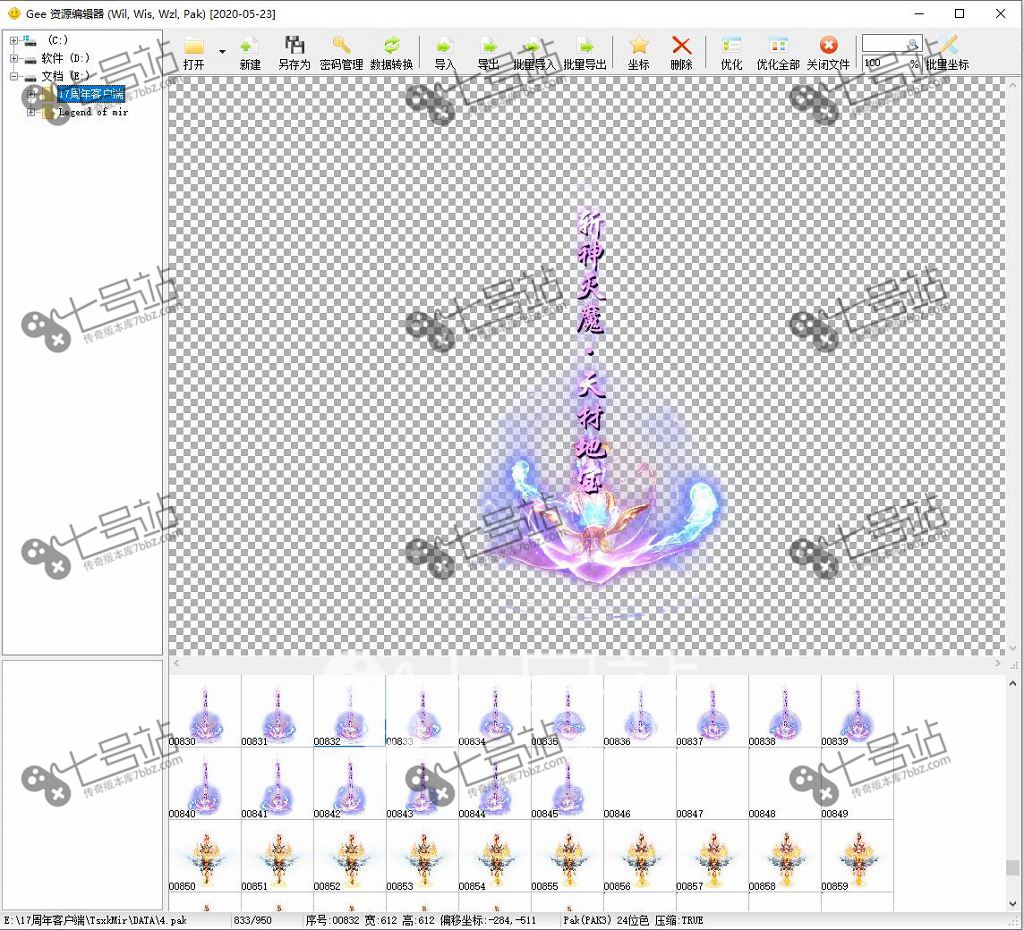1024x930 pixels.
Task: Click the magnifier search input field
Action: coord(891,44)
